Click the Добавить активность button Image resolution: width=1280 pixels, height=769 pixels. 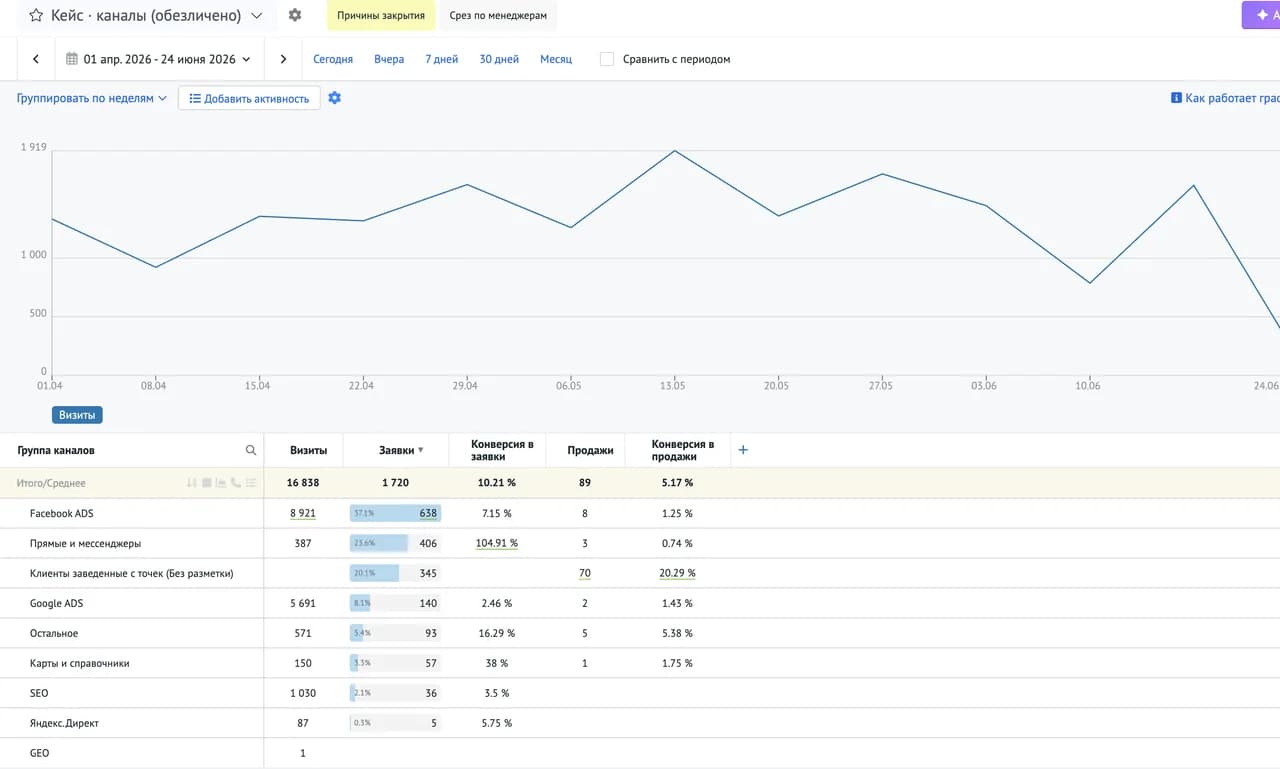(249, 98)
